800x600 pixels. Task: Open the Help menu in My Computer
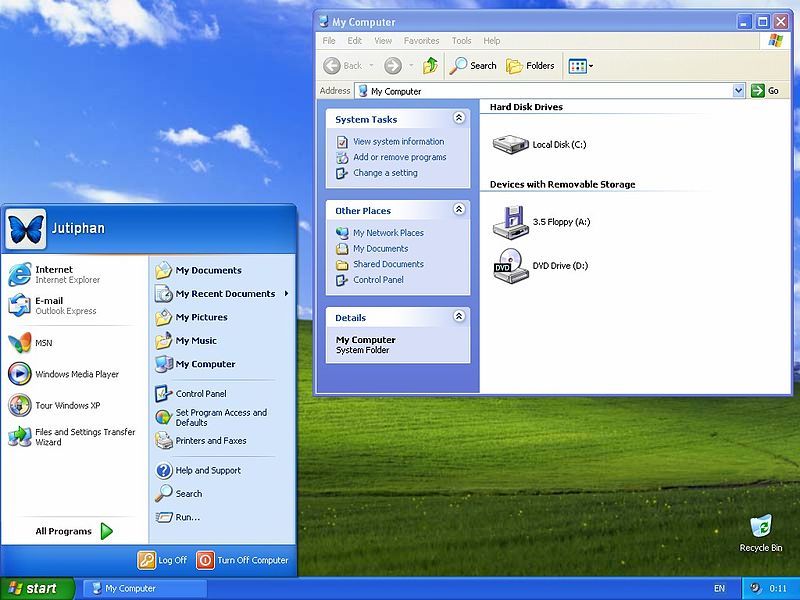(492, 41)
